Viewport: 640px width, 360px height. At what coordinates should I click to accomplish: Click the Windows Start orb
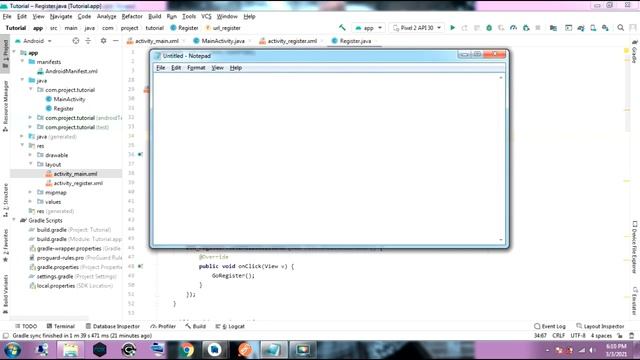click(13, 350)
